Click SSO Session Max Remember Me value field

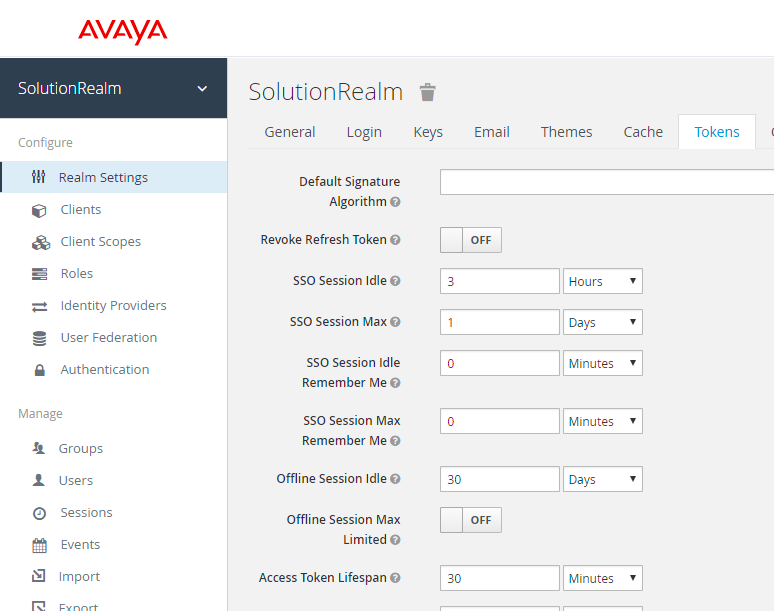tap(500, 421)
